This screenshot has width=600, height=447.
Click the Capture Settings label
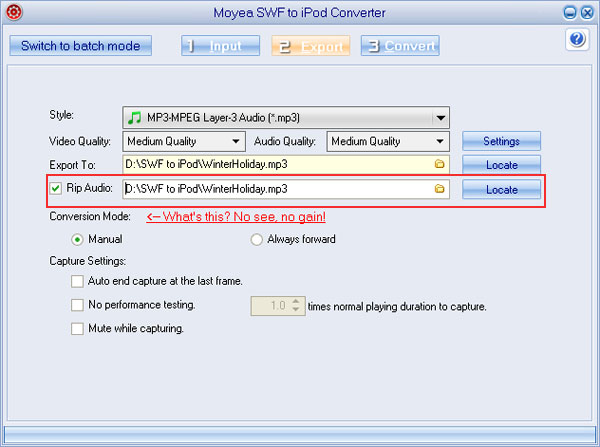click(88, 261)
